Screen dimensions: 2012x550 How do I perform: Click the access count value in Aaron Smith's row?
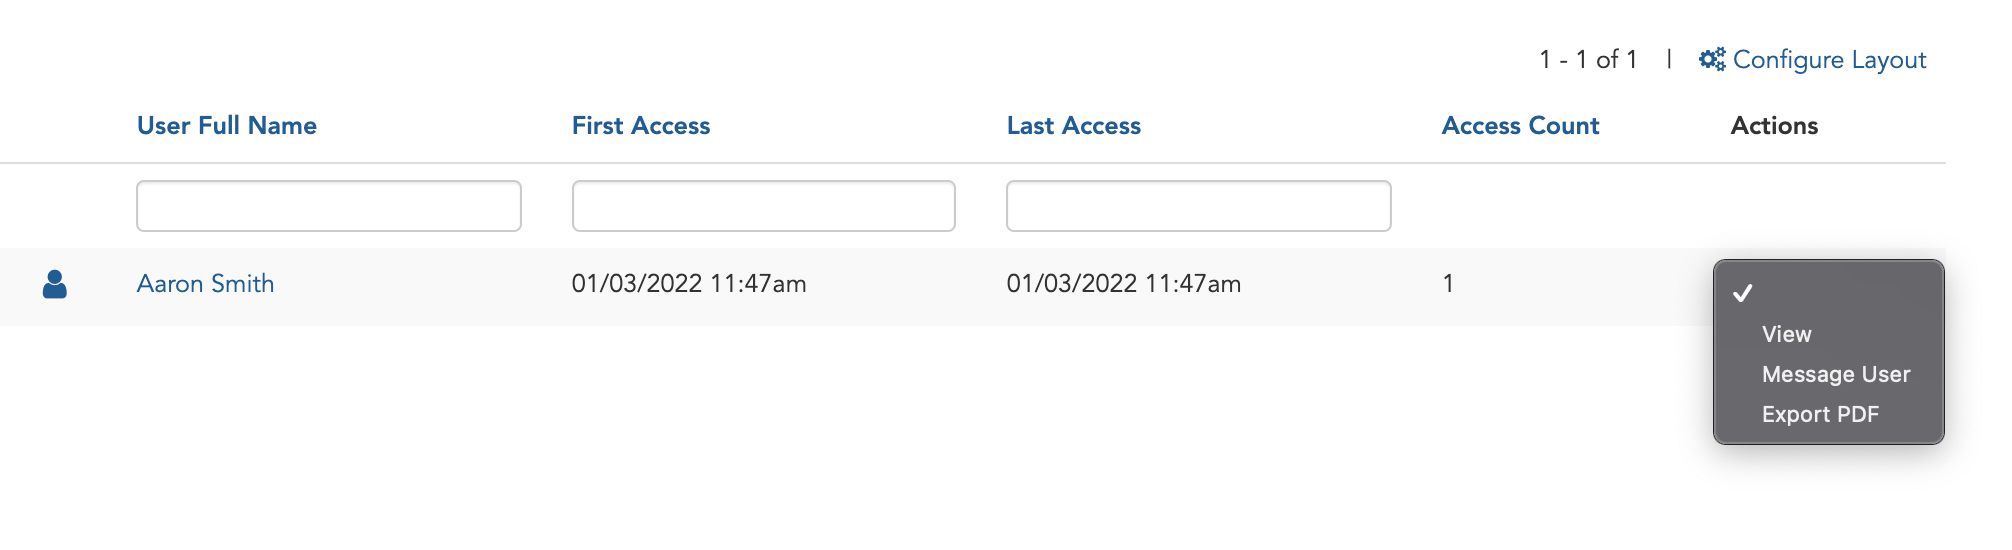coord(1448,284)
